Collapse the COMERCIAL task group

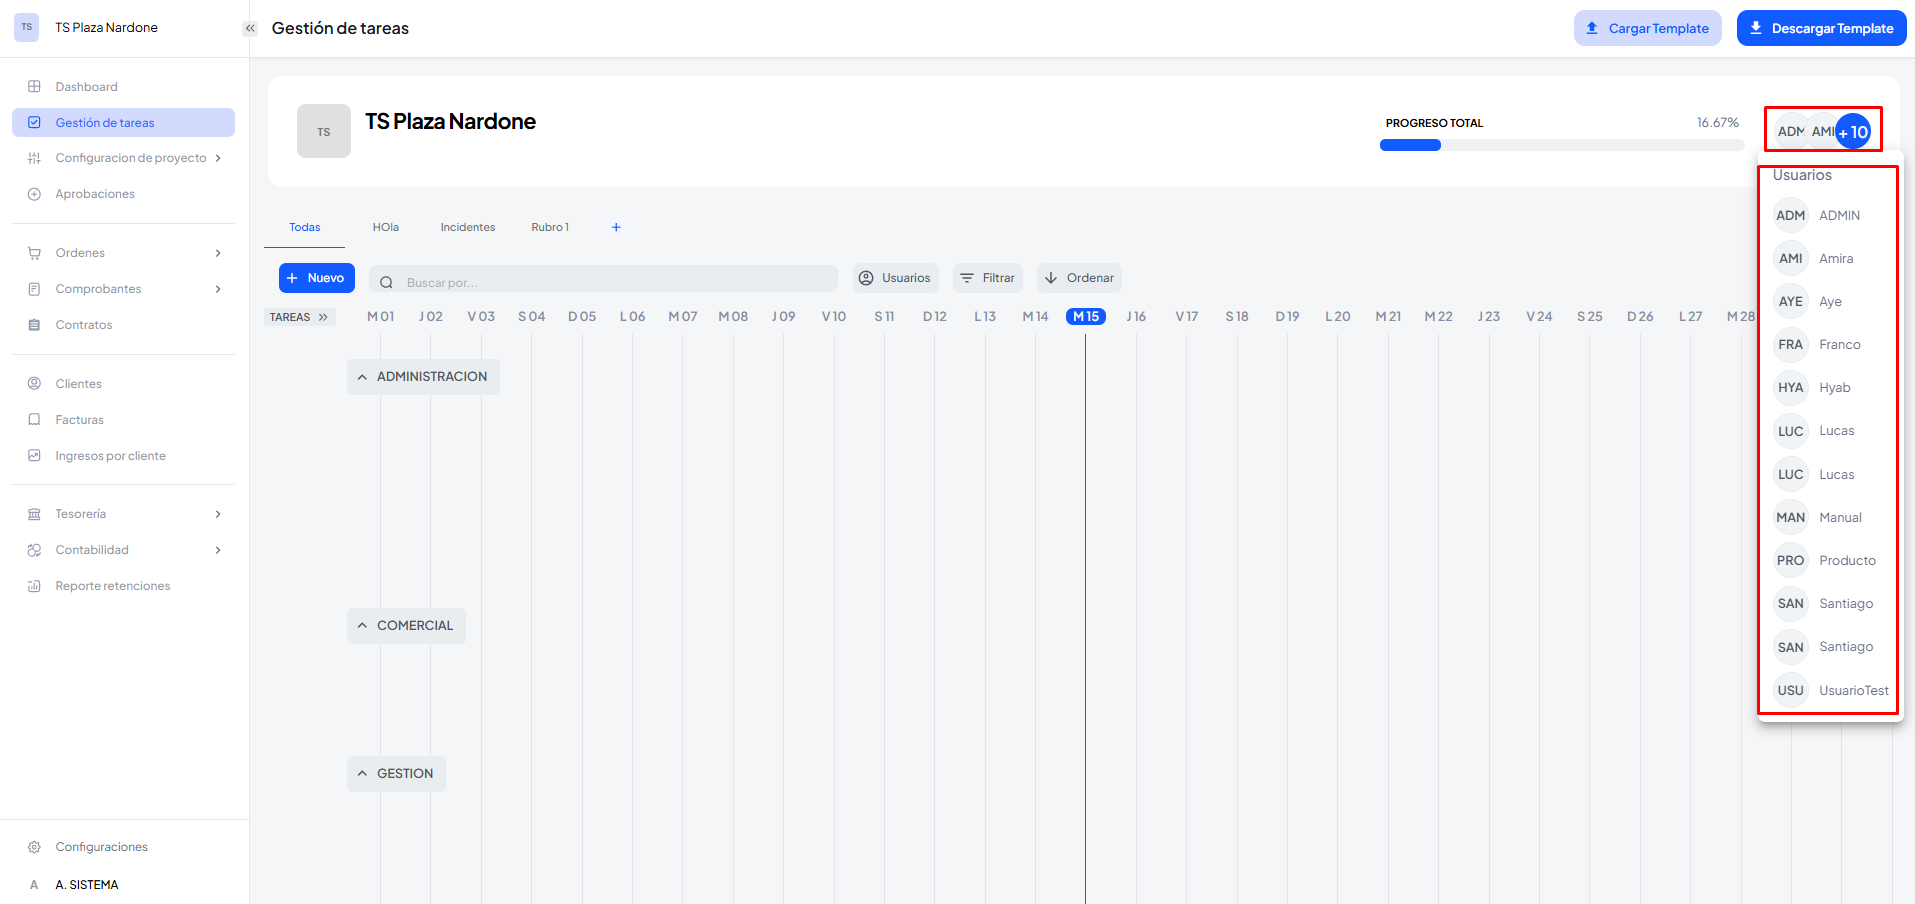(362, 626)
